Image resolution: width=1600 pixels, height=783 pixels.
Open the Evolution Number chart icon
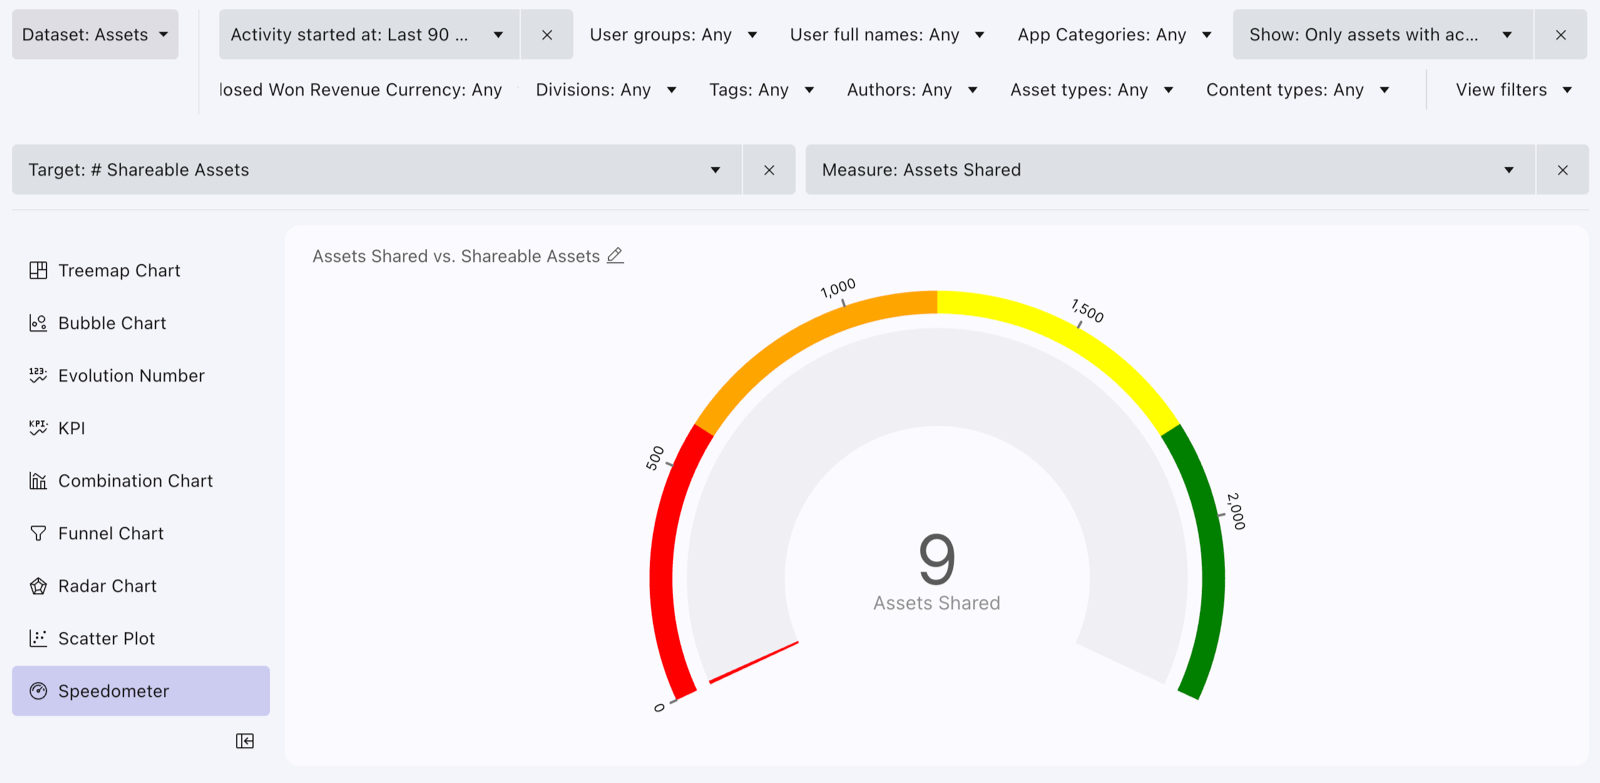38,375
